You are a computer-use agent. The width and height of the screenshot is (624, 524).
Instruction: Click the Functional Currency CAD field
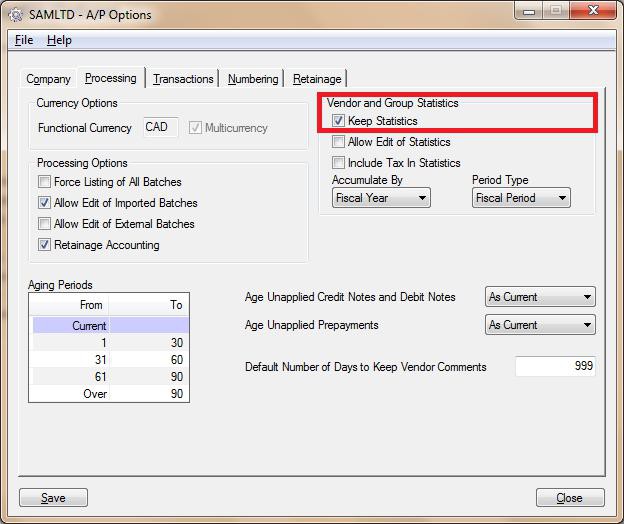161,127
